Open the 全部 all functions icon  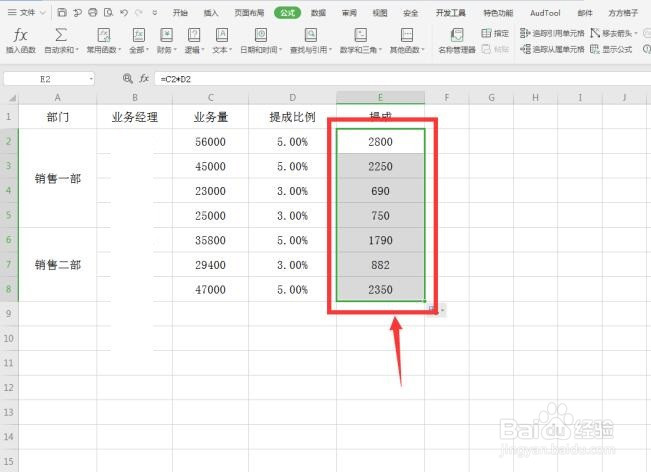139,35
